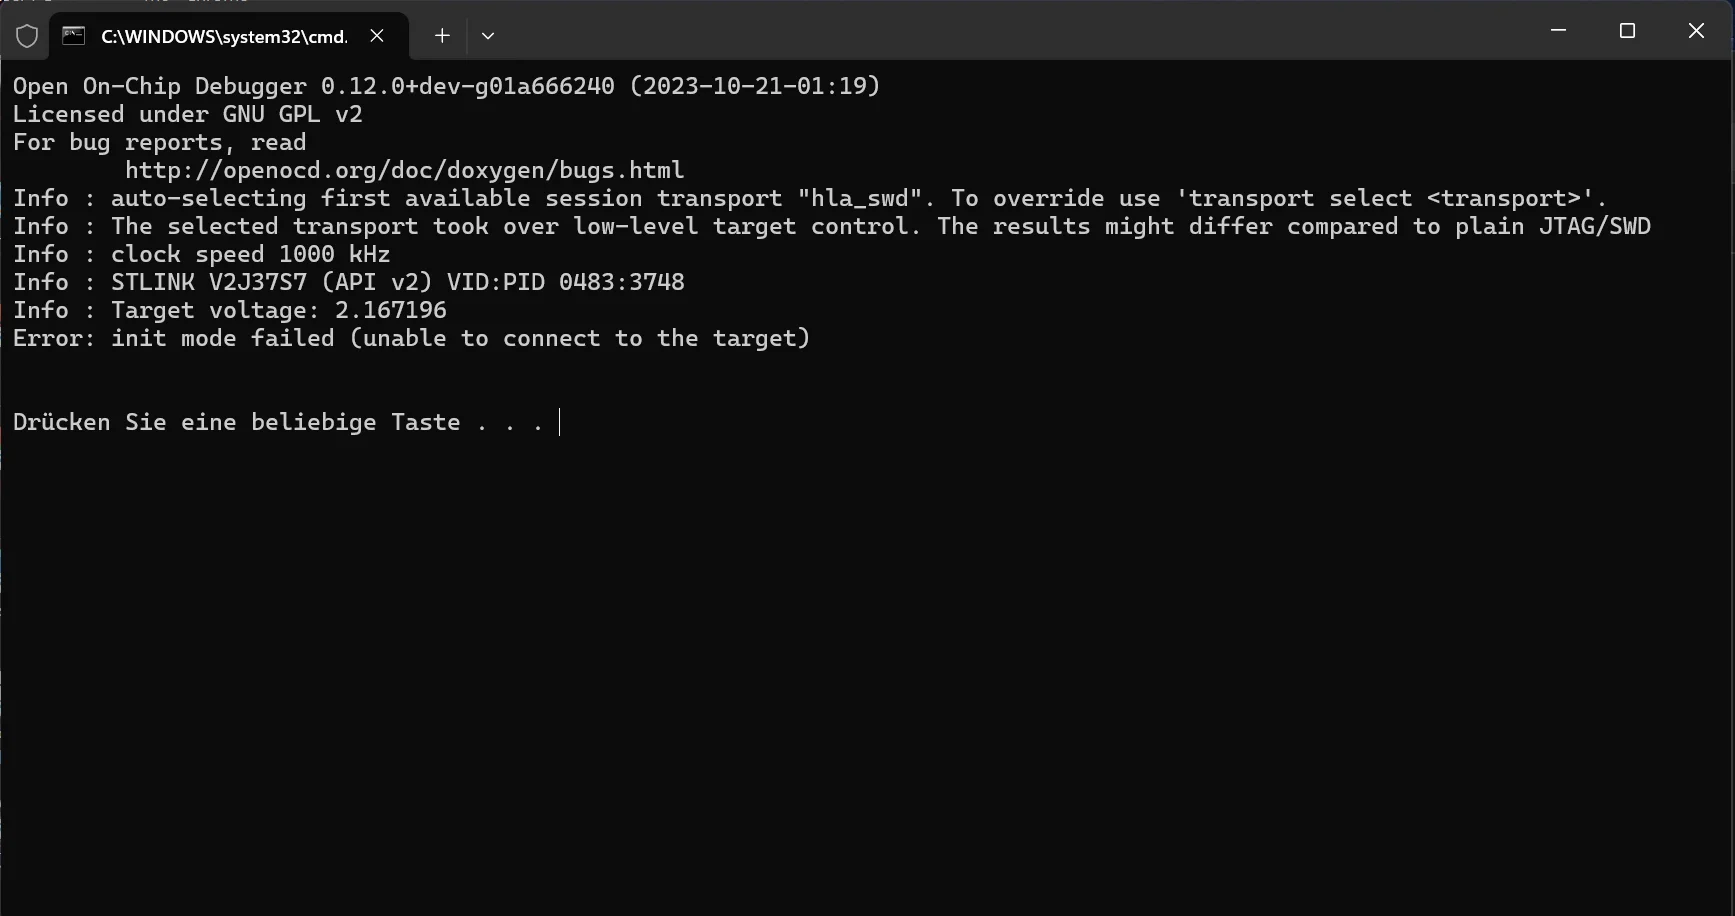Screen dimensions: 1735x916
Task: Expand the new tab profile dropdown
Action: click(x=488, y=36)
